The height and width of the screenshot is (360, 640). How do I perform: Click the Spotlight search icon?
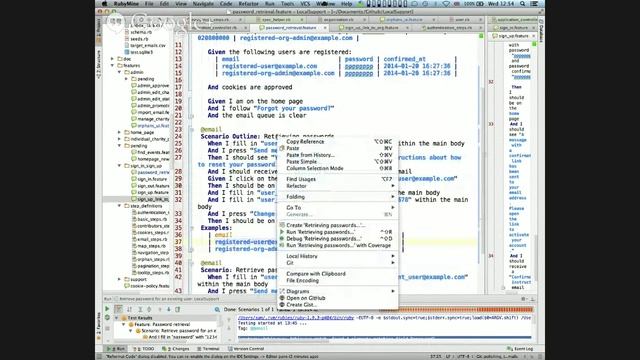522,4
